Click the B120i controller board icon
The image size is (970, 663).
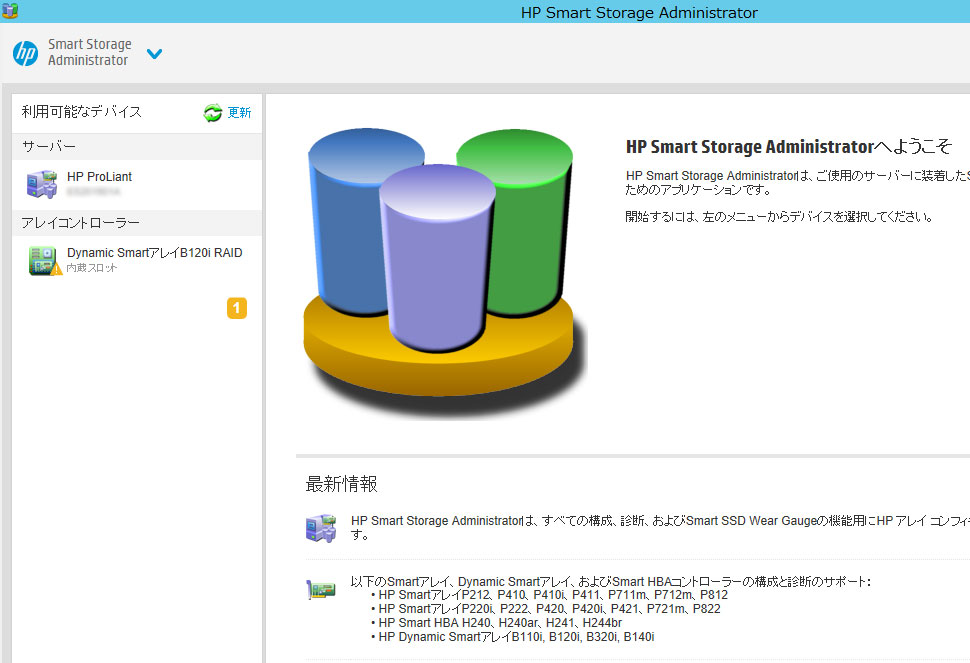click(45, 260)
